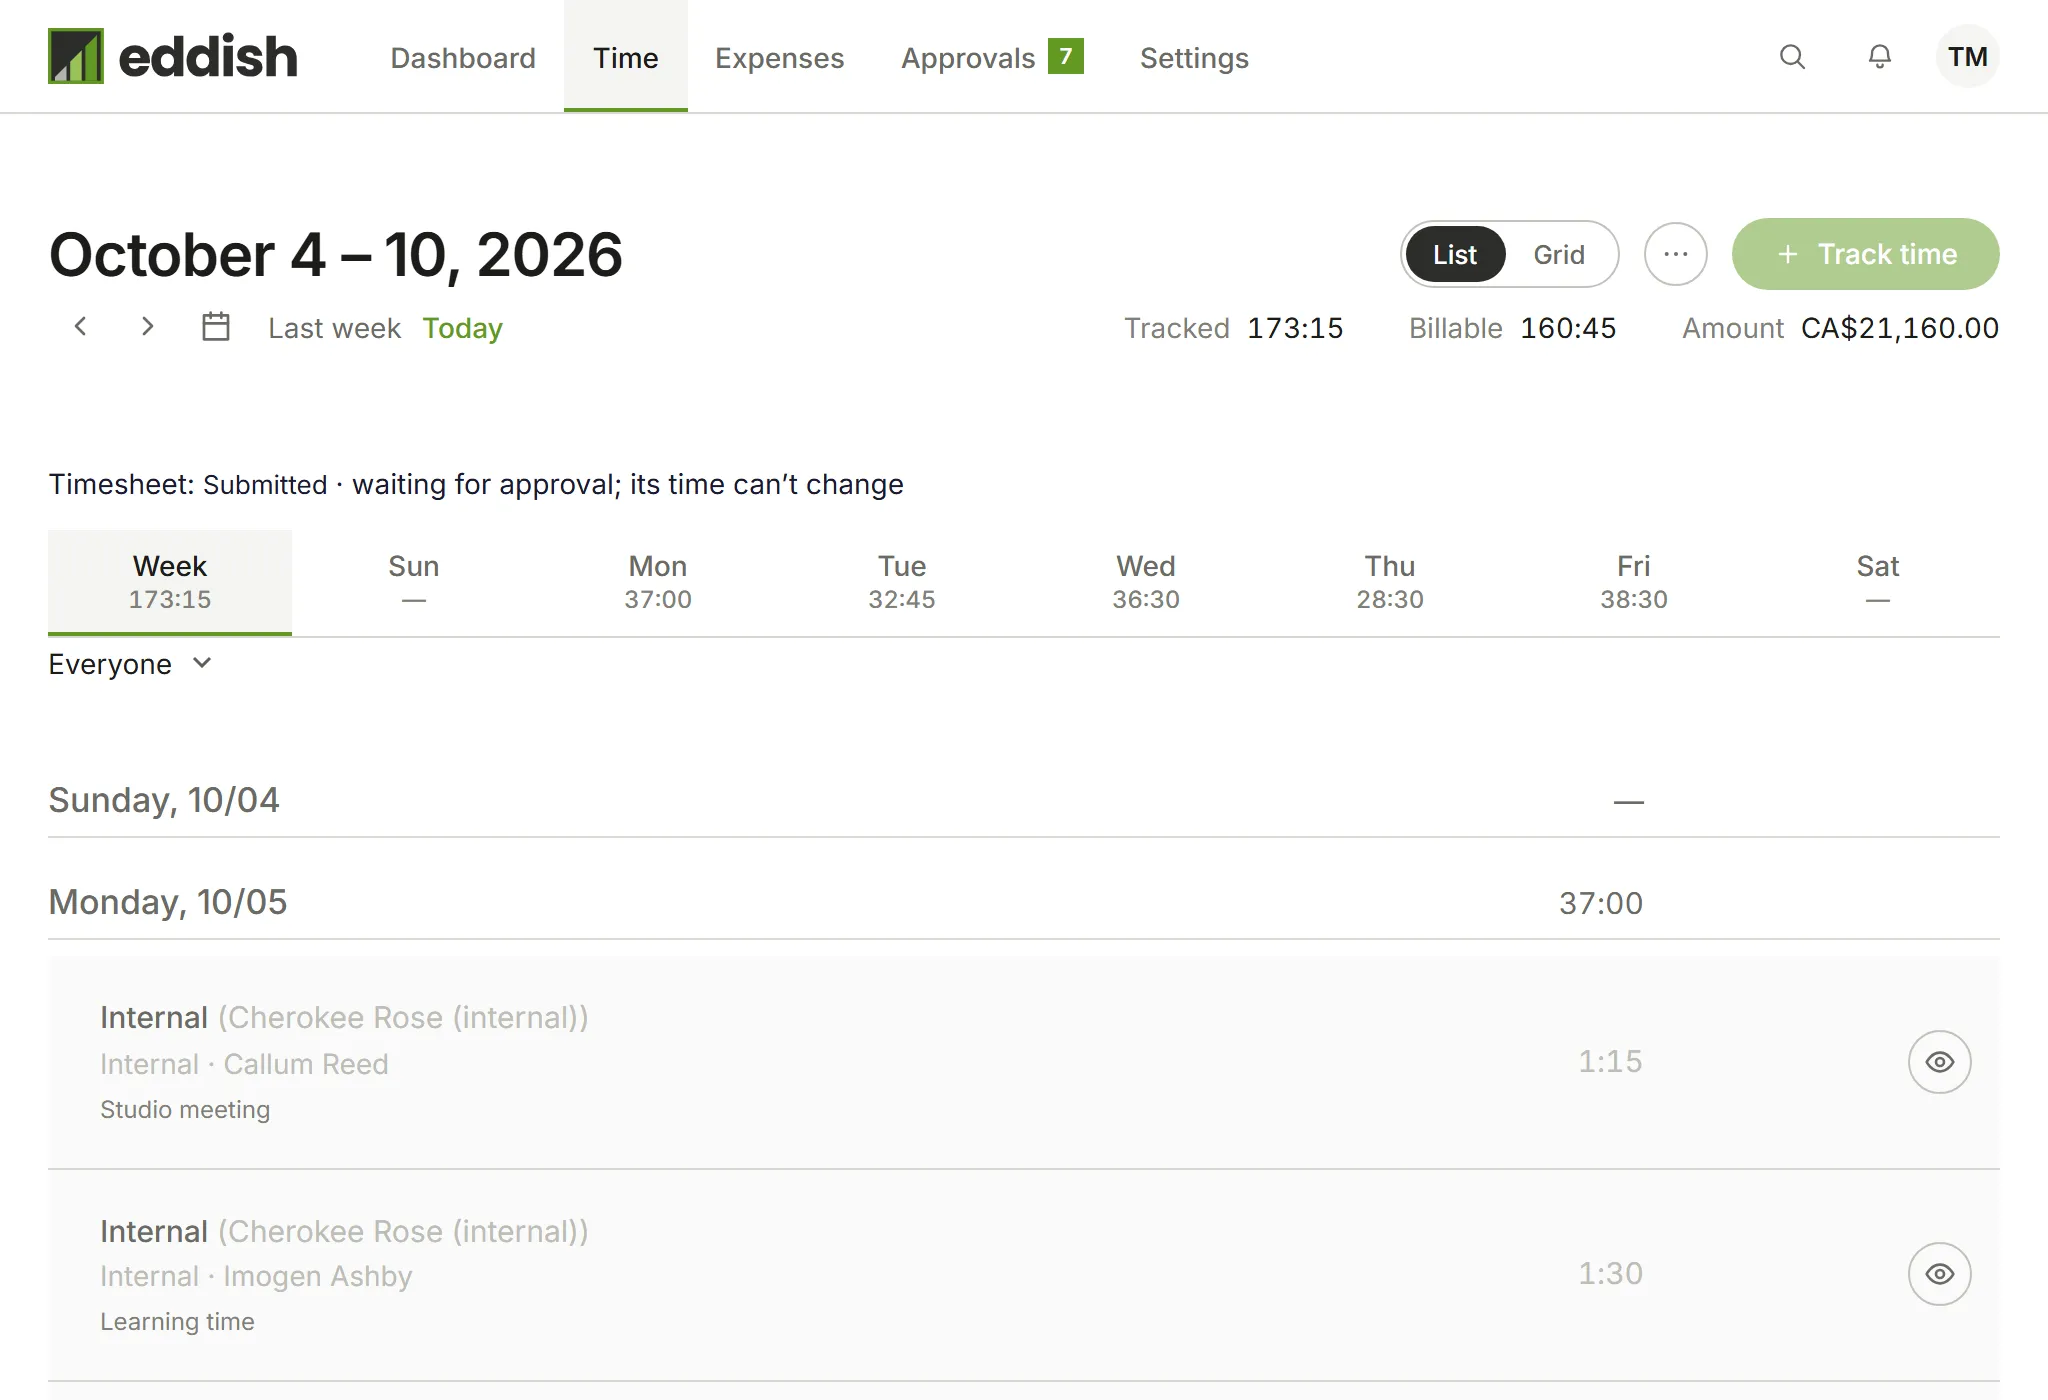Open the Dashboard nav item
Viewport: 2048px width, 1400px height.
click(x=463, y=58)
